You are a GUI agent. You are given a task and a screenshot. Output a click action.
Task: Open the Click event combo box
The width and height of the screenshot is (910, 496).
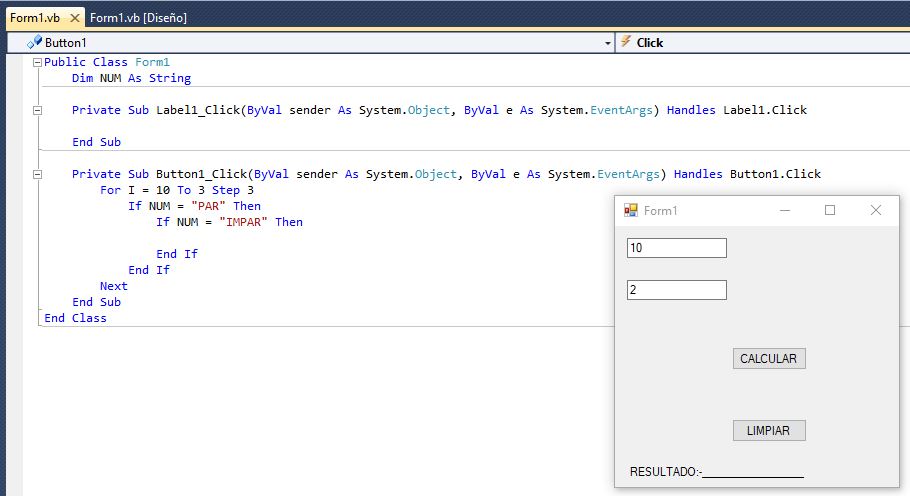coord(760,42)
